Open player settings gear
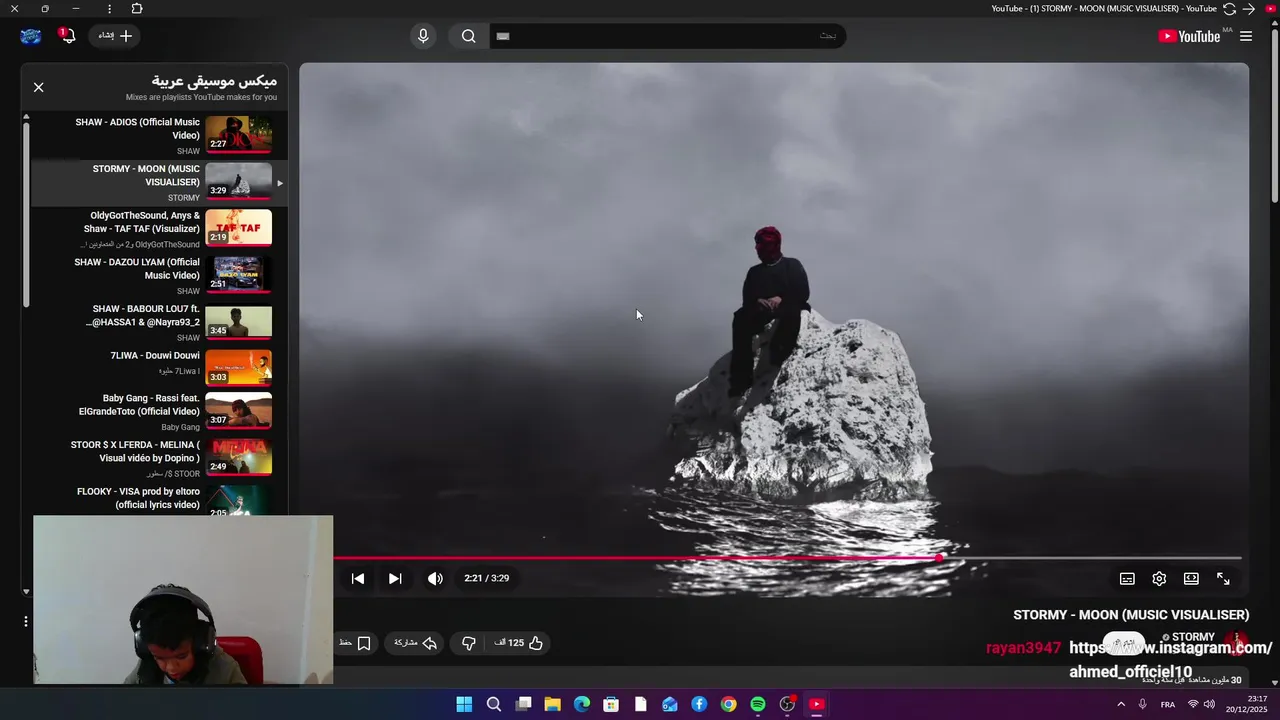The image size is (1280, 720). [x=1159, y=579]
